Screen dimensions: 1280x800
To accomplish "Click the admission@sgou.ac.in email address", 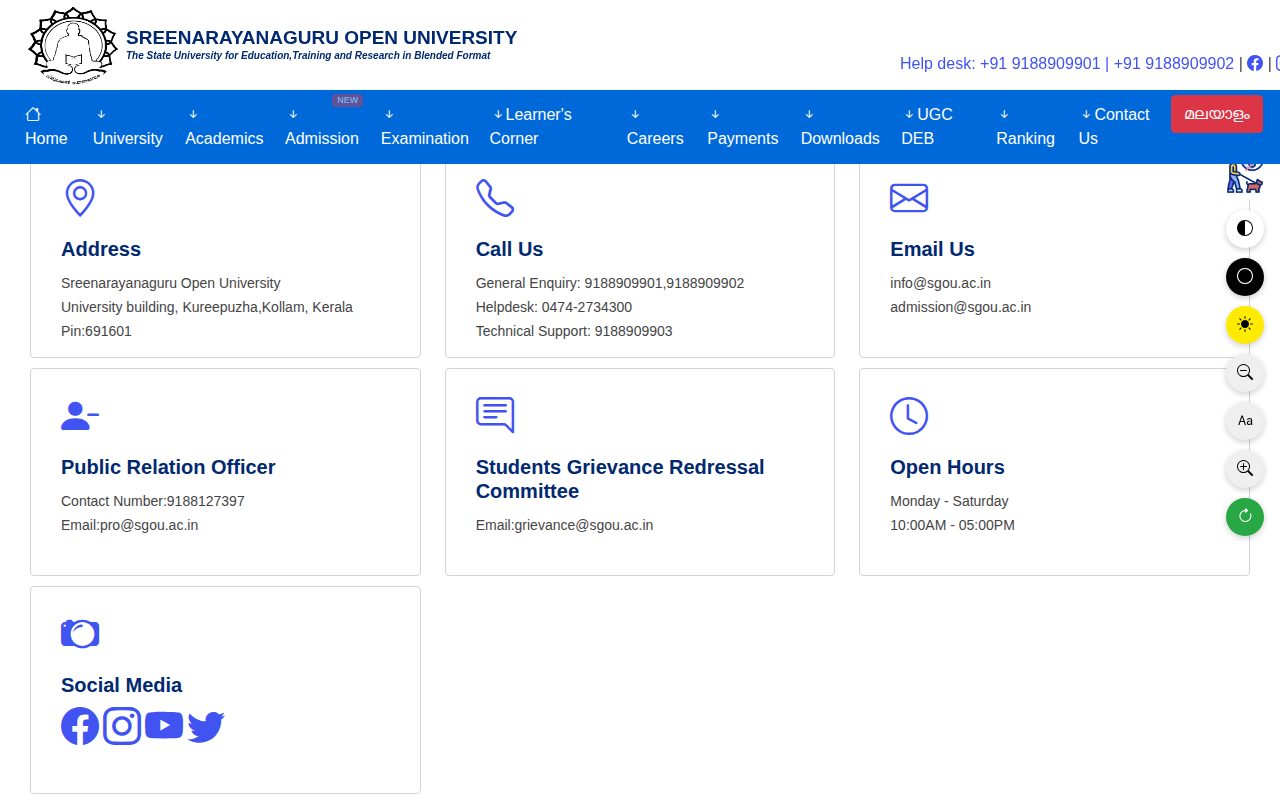I will (x=960, y=307).
